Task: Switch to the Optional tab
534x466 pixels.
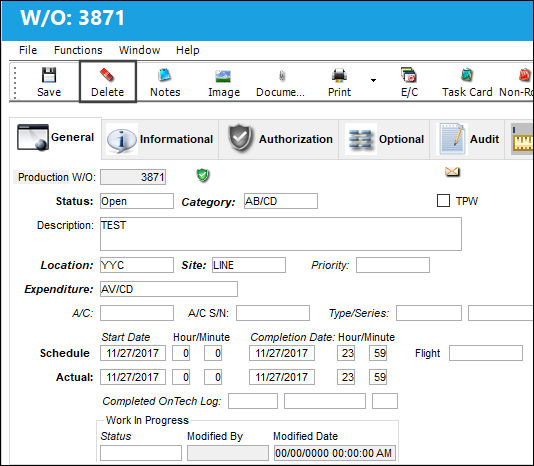Action: point(384,139)
